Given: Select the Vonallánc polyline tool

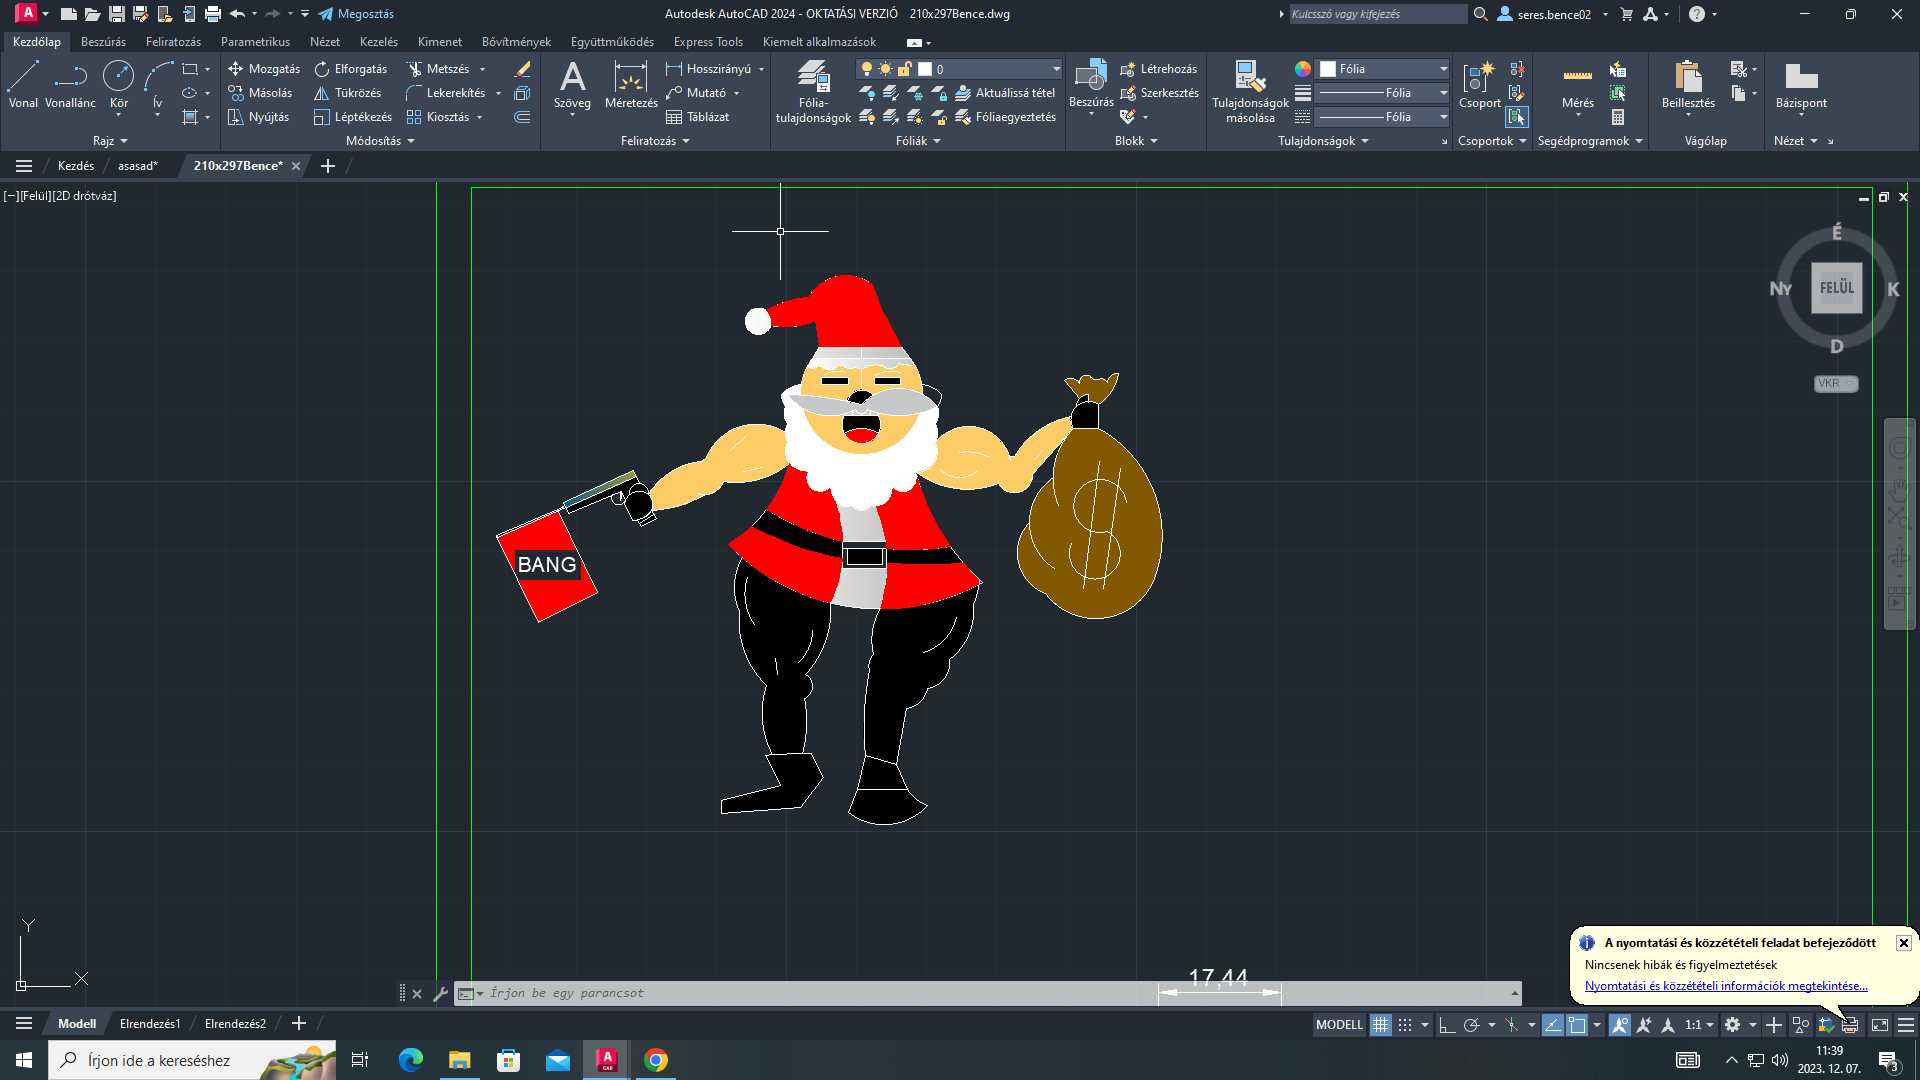Looking at the screenshot, I should point(70,84).
